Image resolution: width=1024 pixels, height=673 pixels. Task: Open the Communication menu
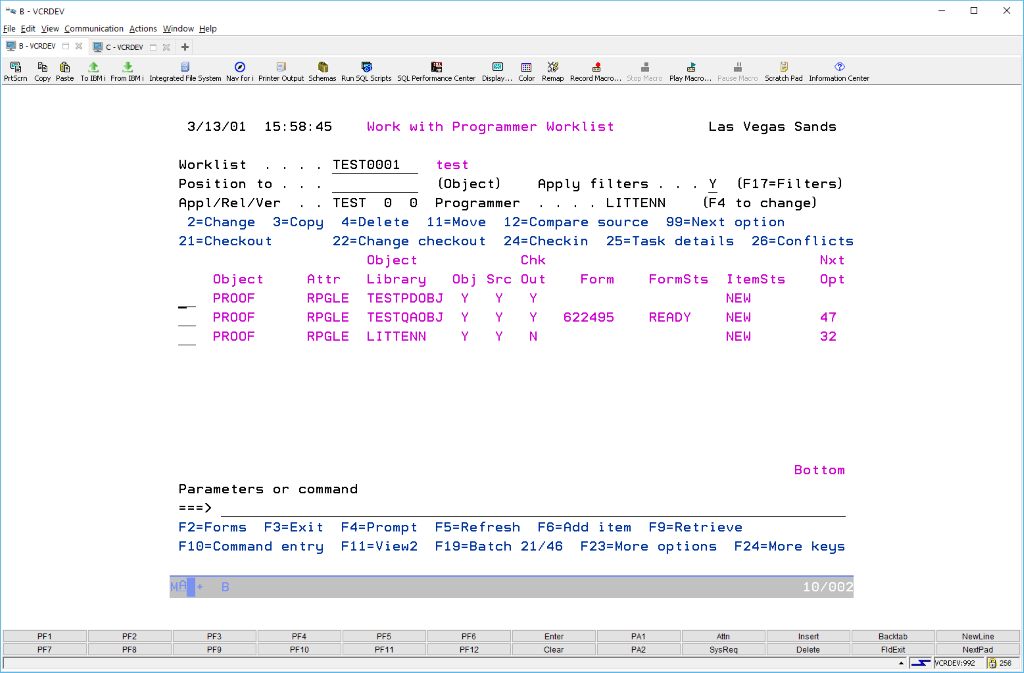[93, 29]
